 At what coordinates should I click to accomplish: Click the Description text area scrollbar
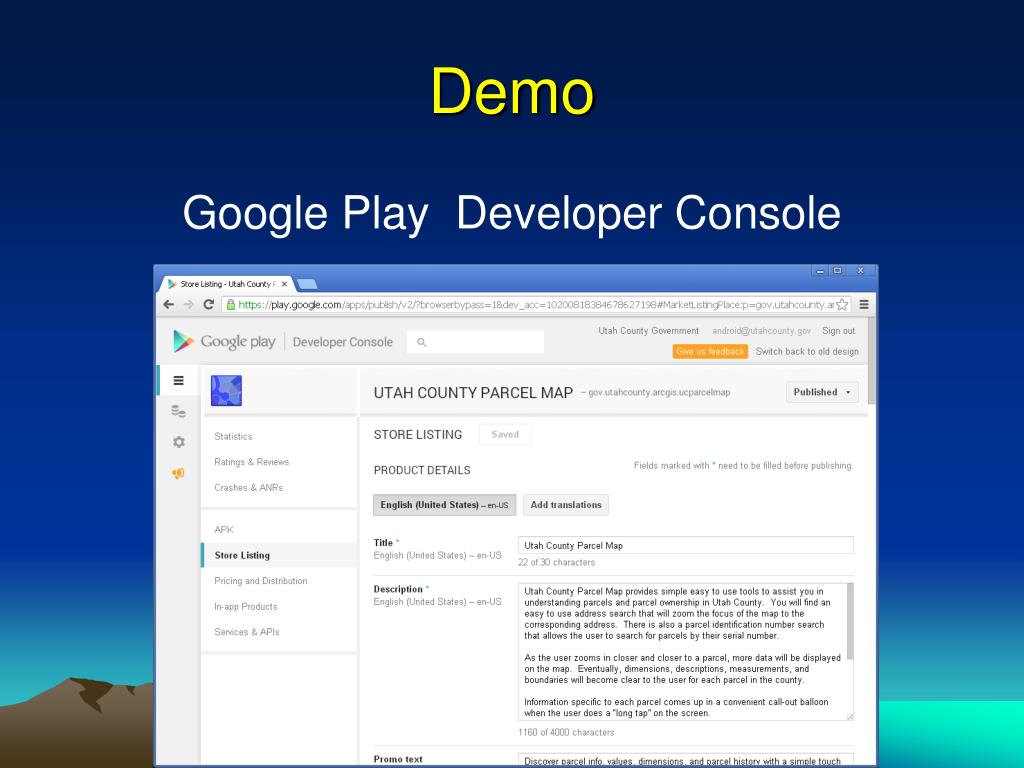[850, 621]
